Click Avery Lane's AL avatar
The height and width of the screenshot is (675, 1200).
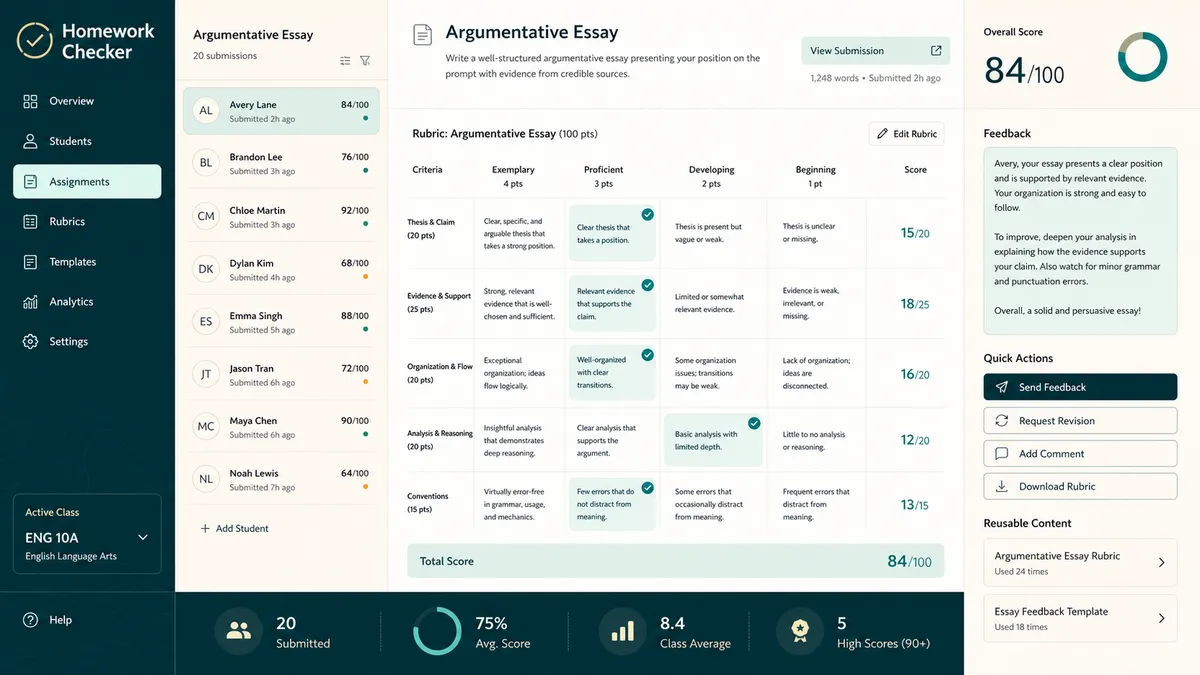tap(206, 111)
